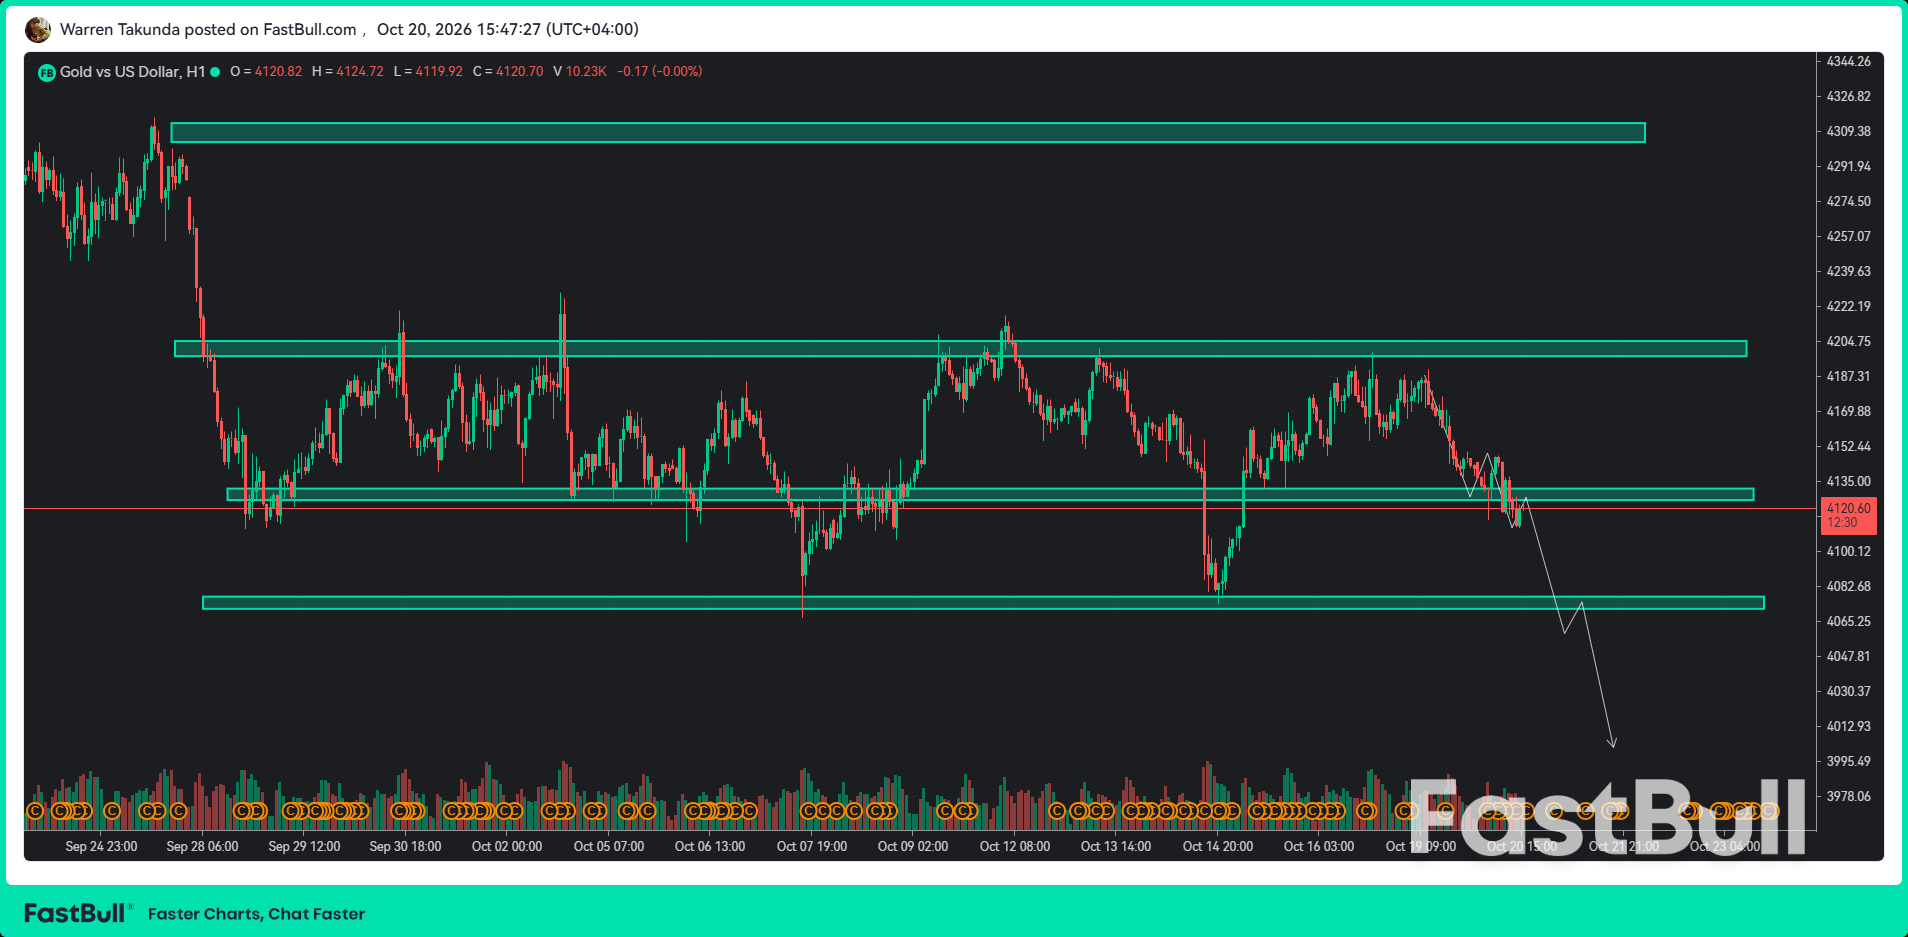Select the change value -0.17 (-0.00%)
This screenshot has width=1908, height=937.
(x=660, y=72)
